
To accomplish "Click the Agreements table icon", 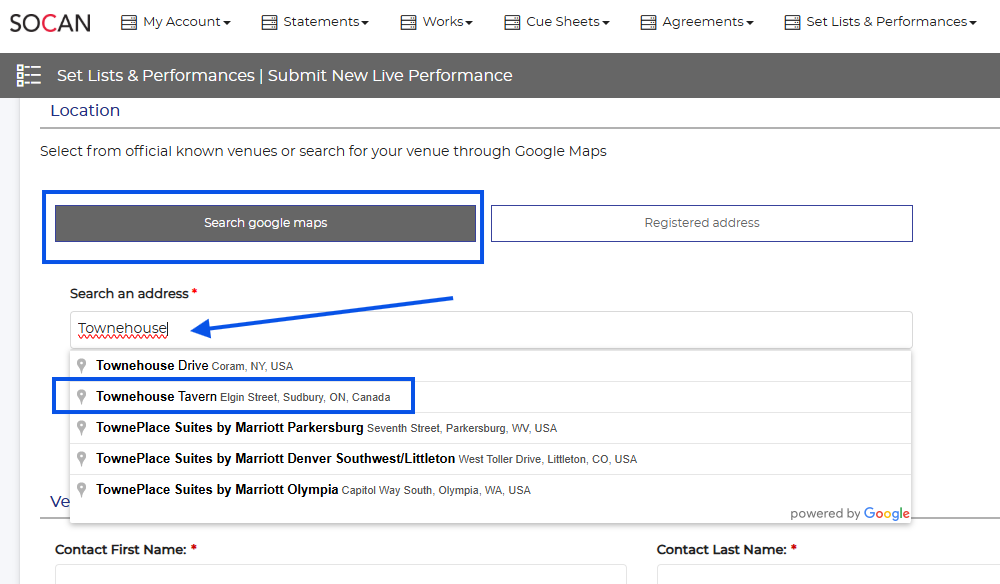I will pos(648,22).
